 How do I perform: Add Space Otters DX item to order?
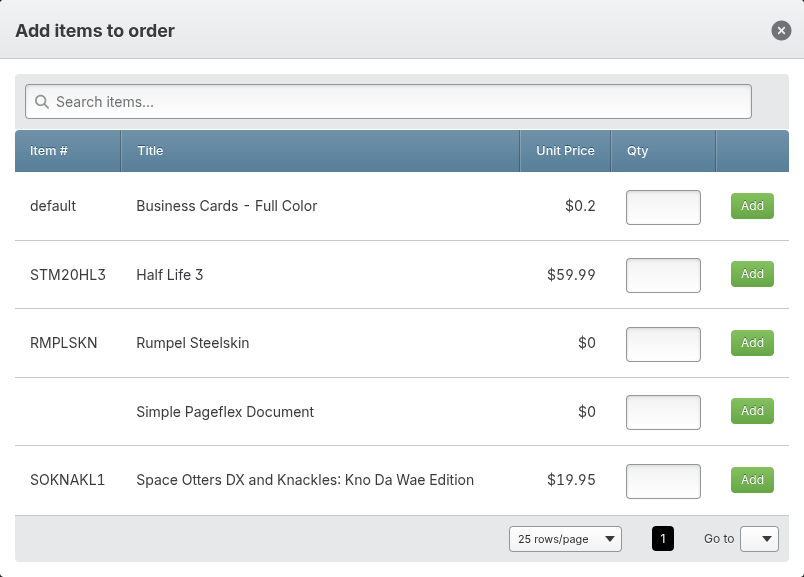pos(752,480)
